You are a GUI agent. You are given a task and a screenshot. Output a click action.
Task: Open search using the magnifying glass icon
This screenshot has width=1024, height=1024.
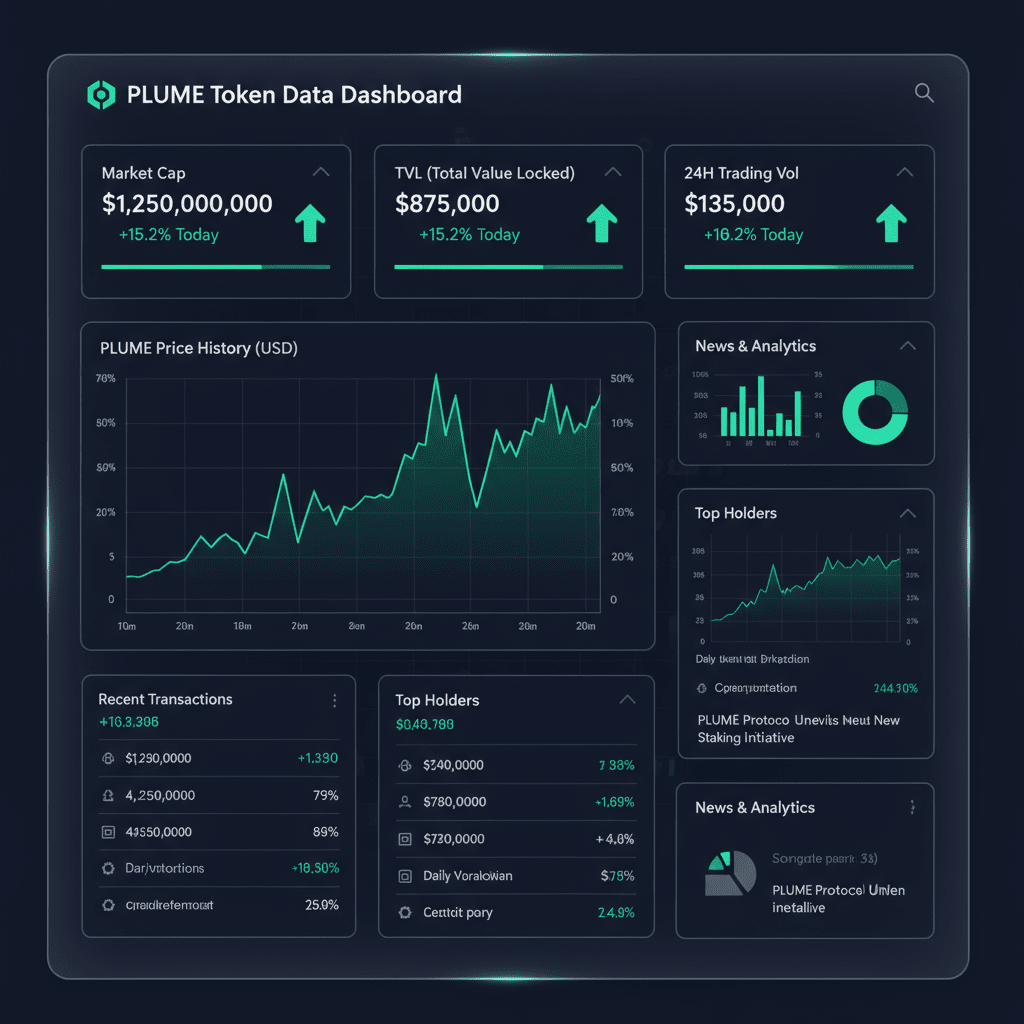923,93
